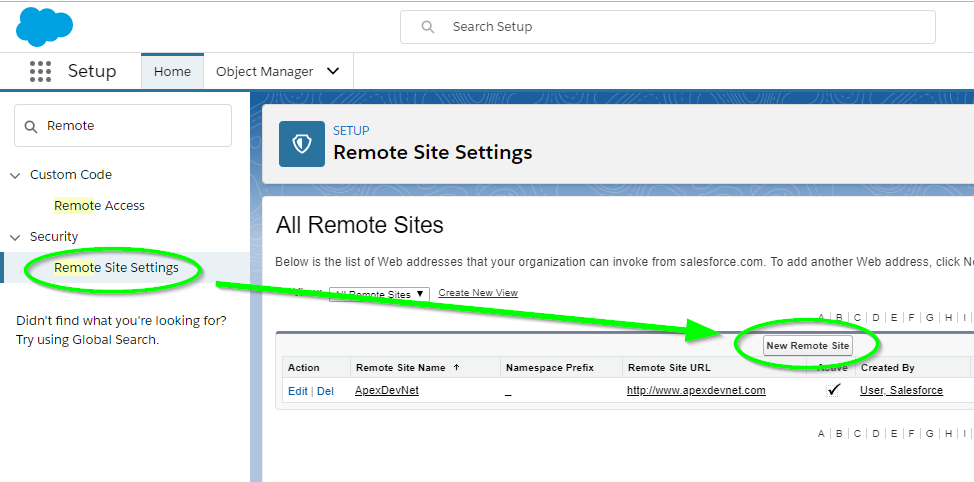Sort by the Namespace Prefix column
Screen dimensions: 974x482
[550, 368]
